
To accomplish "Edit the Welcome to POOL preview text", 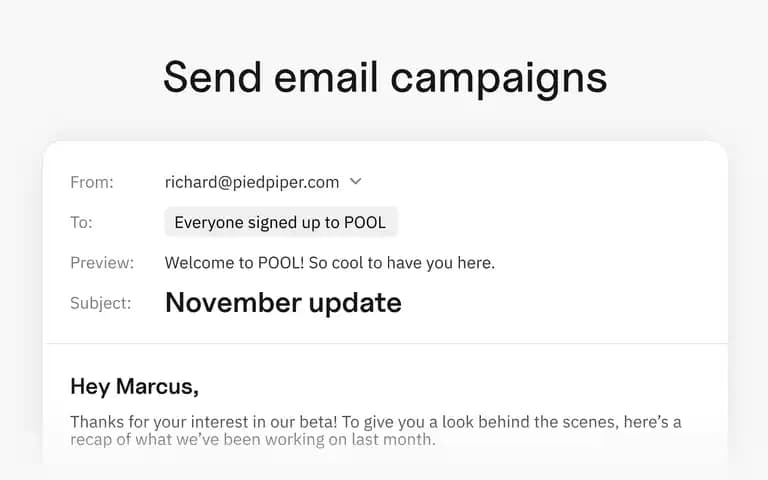I will 330,263.
